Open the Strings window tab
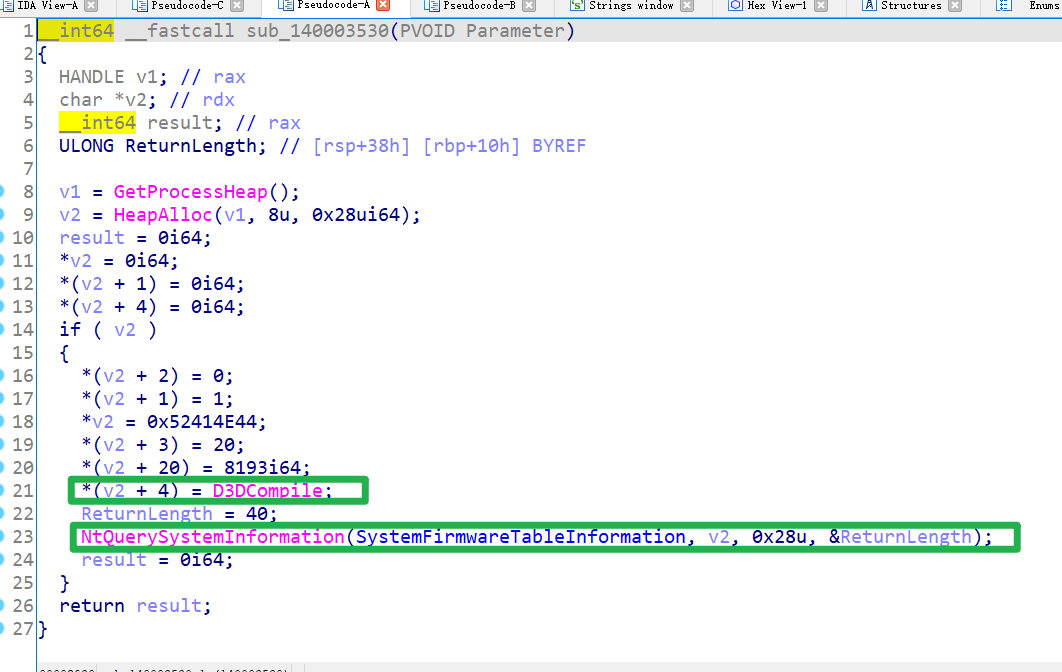This screenshot has height=672, width=1062. 631,5
